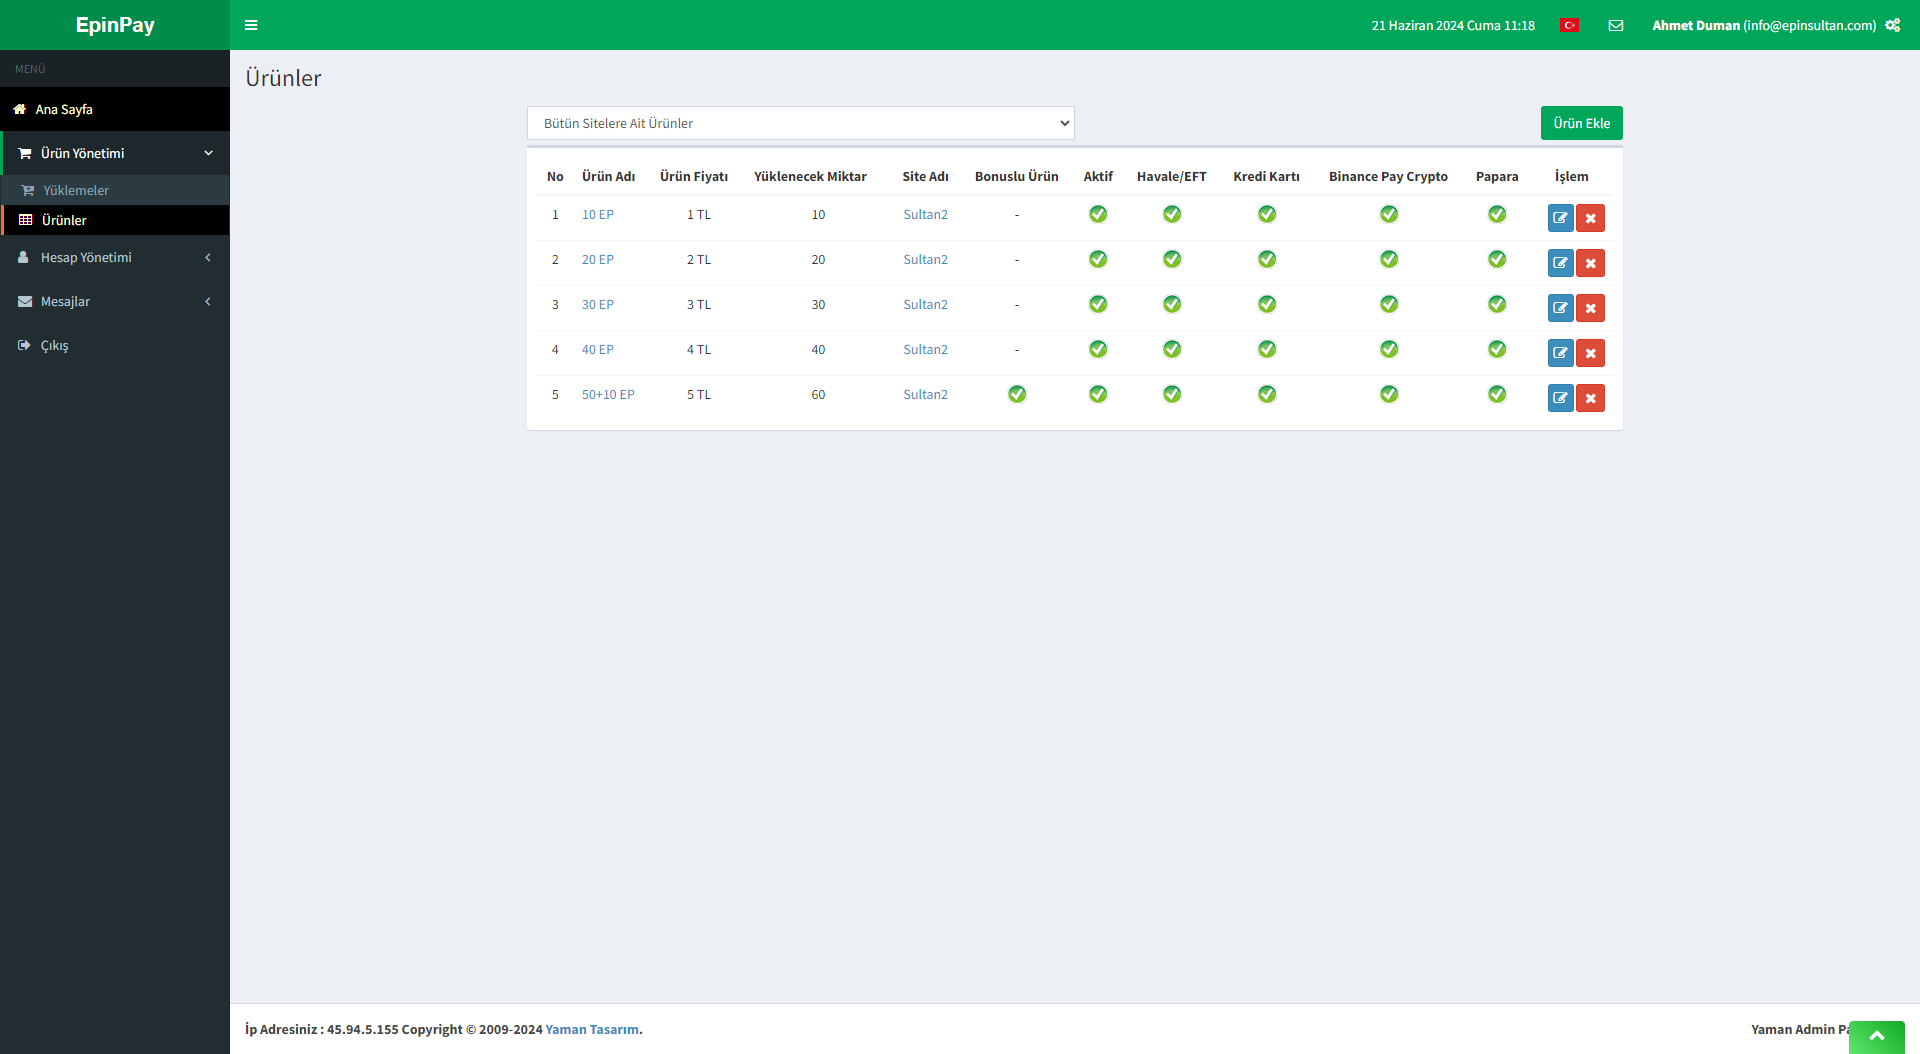Open the Bütün Sitelere Ait Ürünler dropdown
The width and height of the screenshot is (1920, 1054).
(800, 123)
